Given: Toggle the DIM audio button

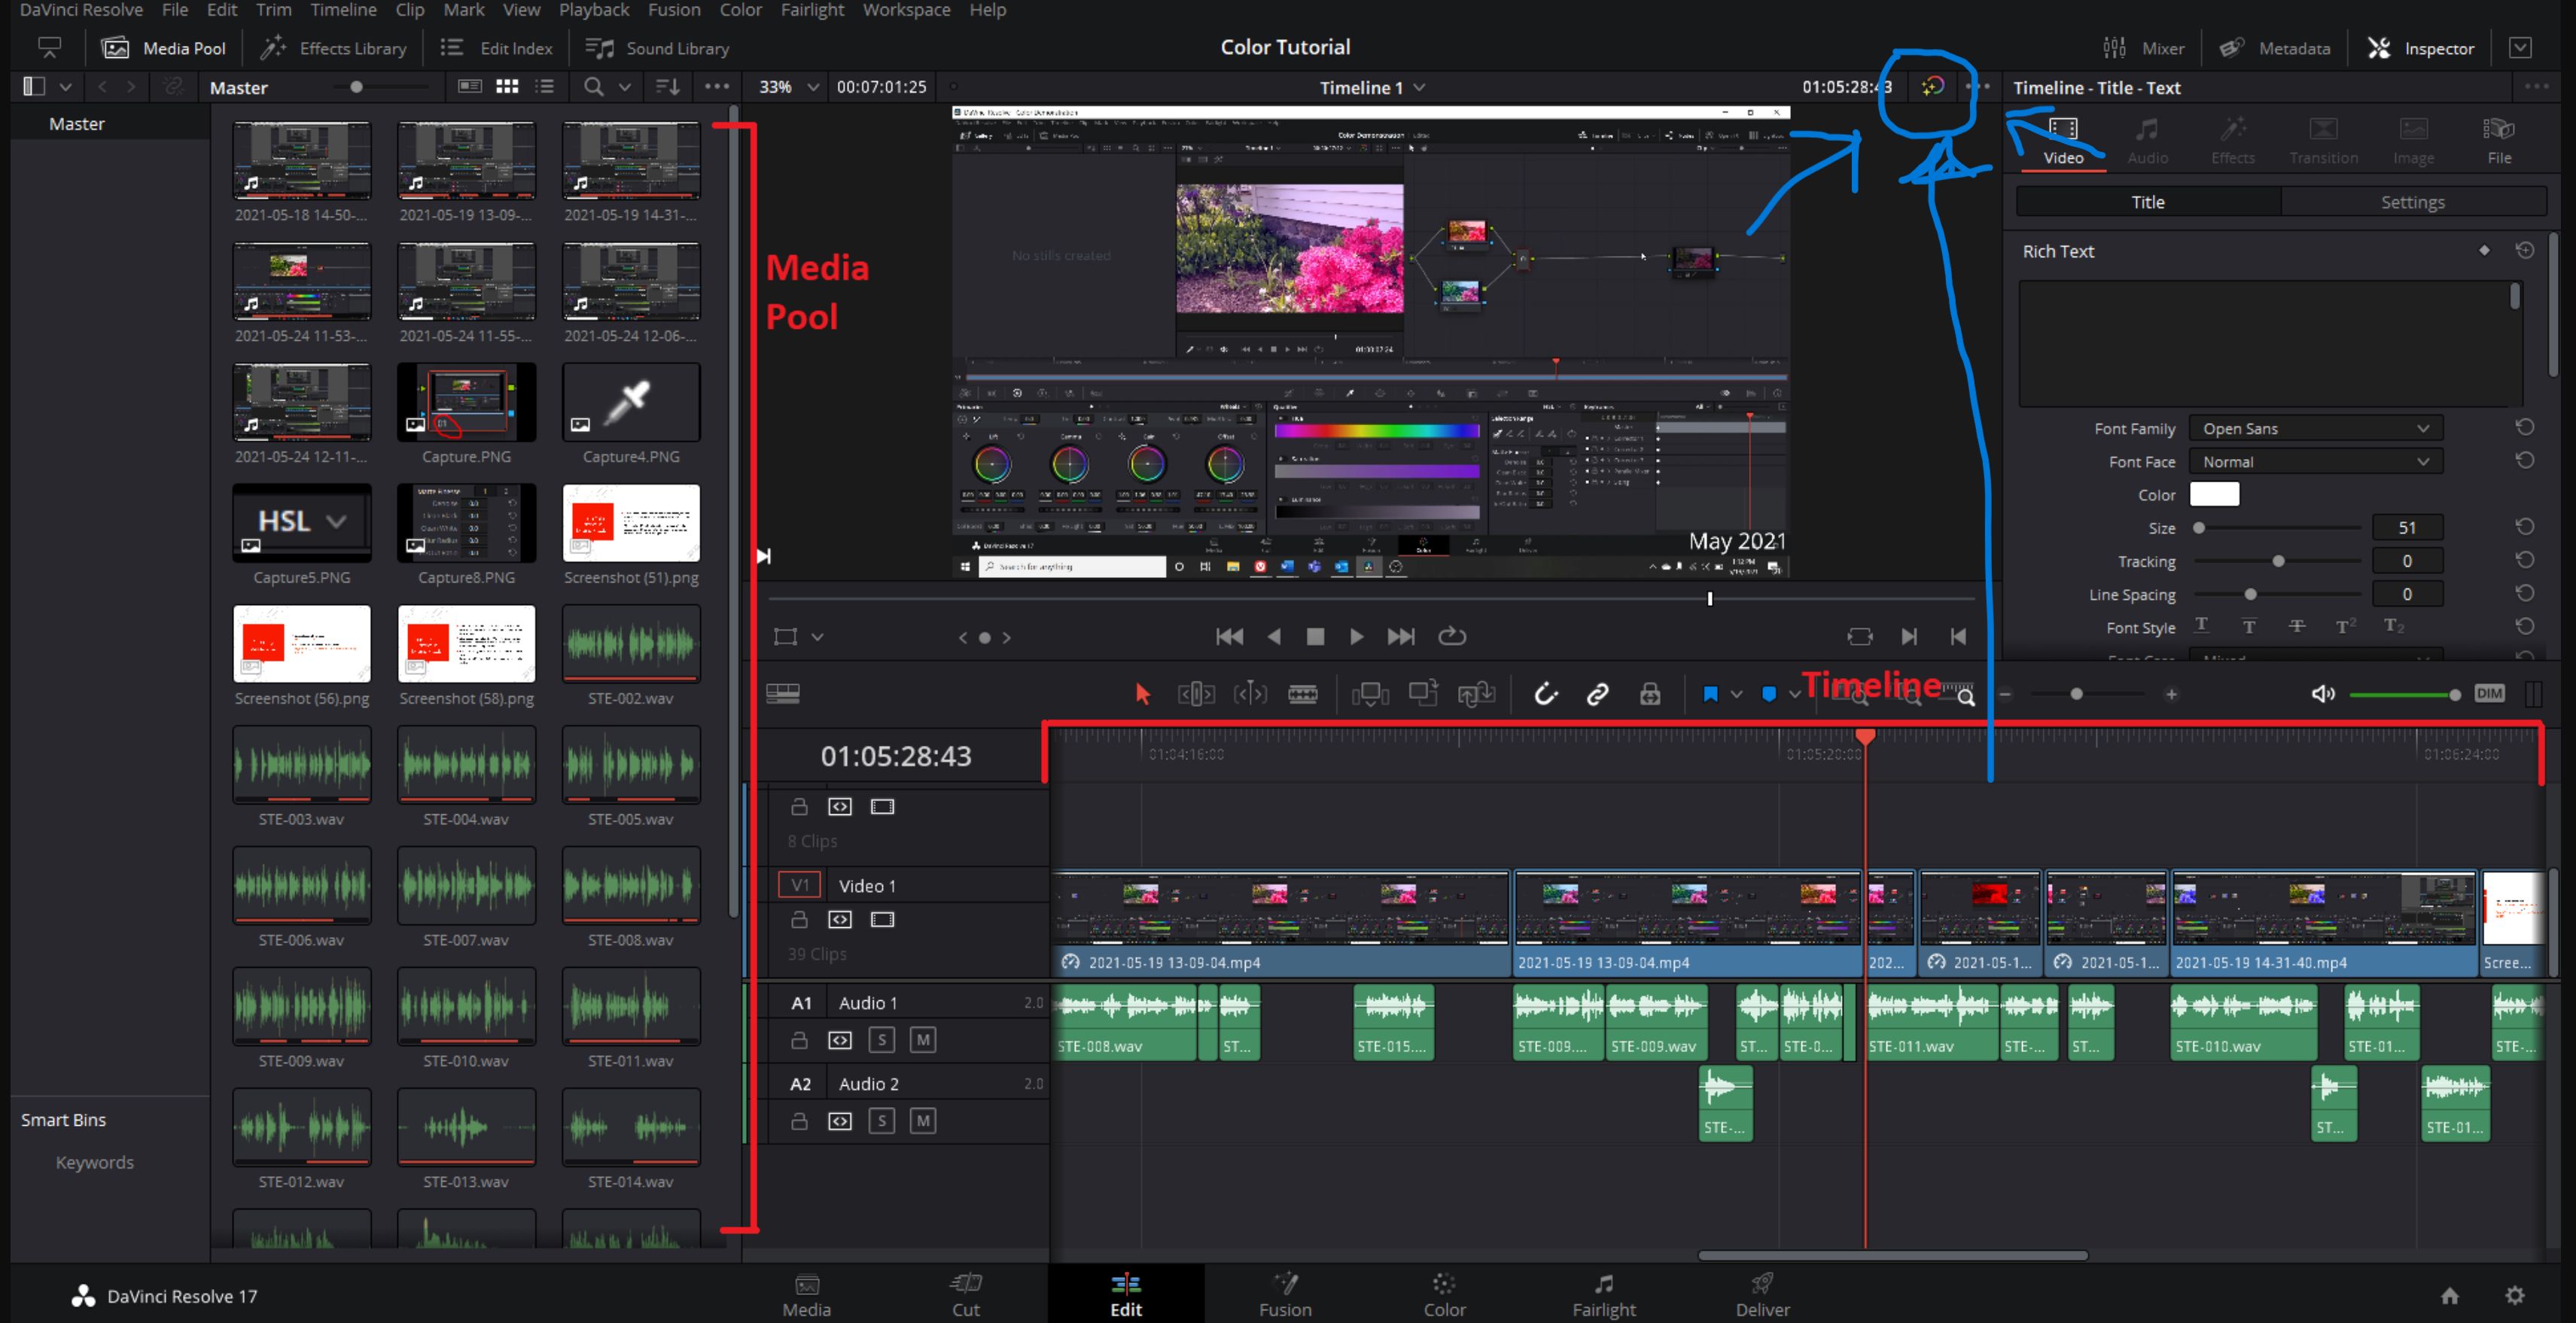Looking at the screenshot, I should pos(2489,694).
